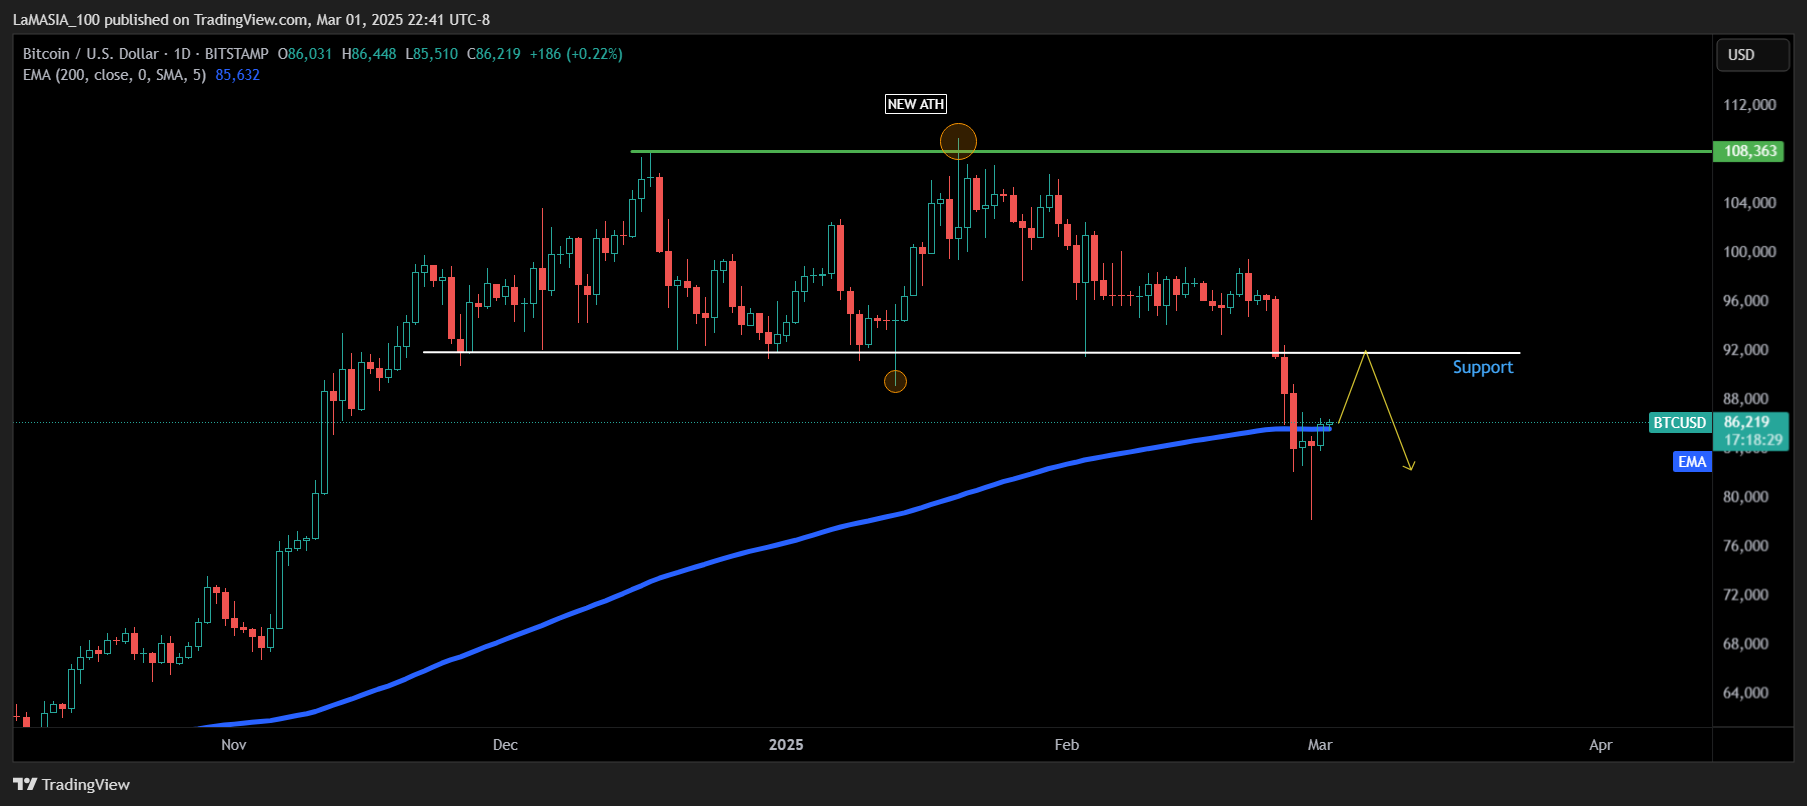Click the 92,000 price axis label

point(1746,350)
